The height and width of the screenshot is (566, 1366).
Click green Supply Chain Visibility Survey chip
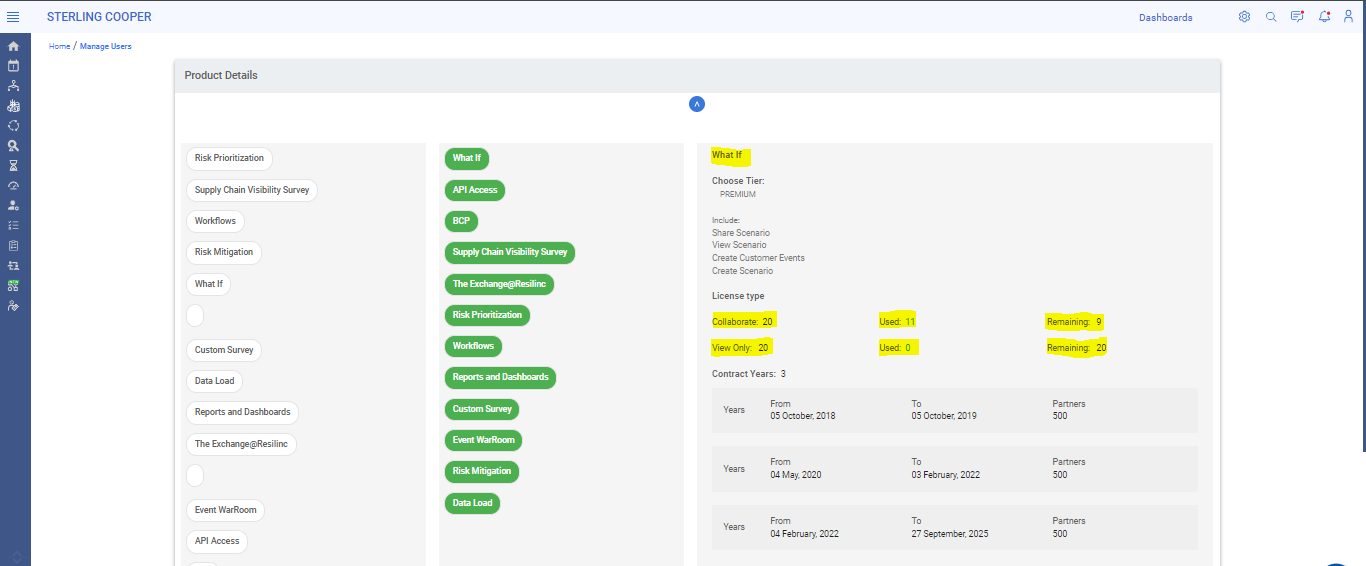coord(509,252)
